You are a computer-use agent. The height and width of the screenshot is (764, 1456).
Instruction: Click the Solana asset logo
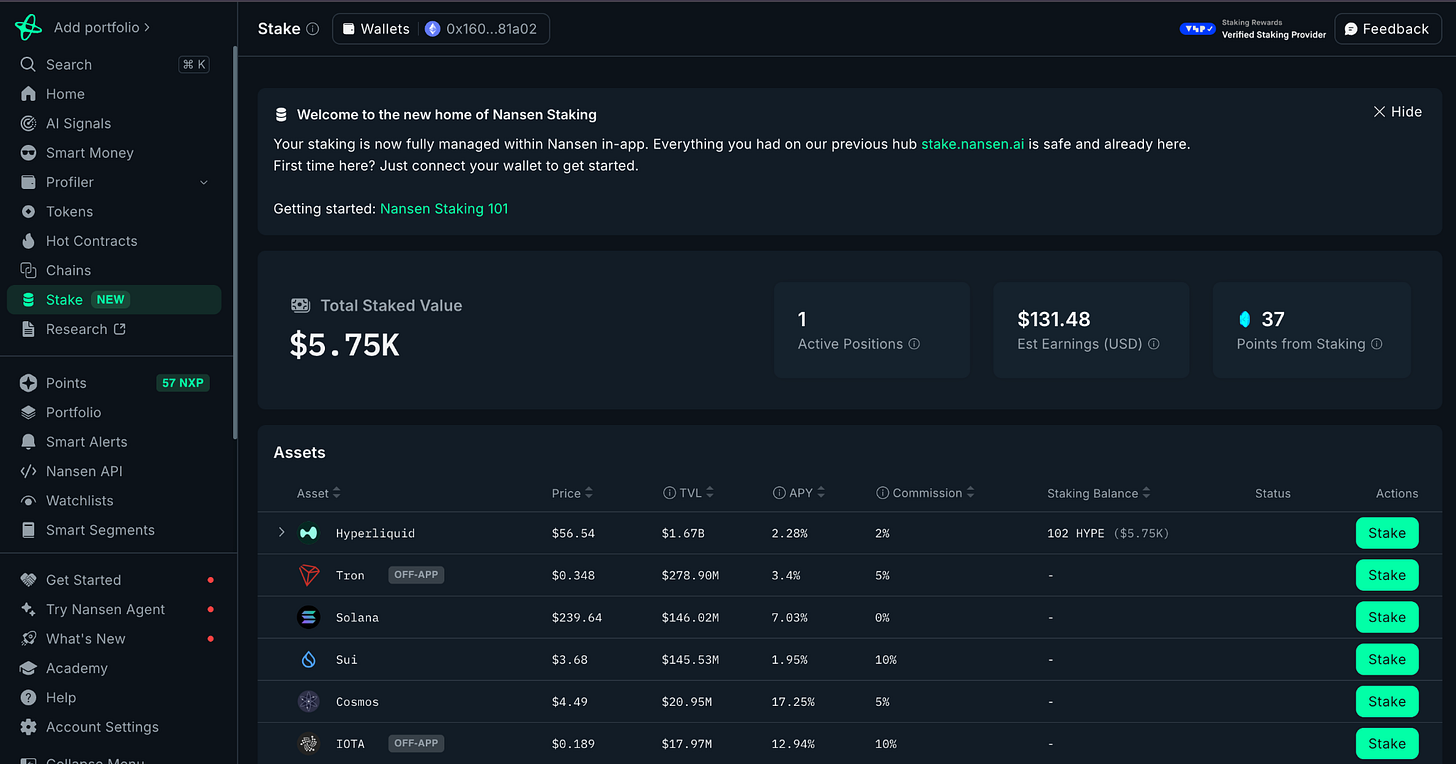(309, 617)
